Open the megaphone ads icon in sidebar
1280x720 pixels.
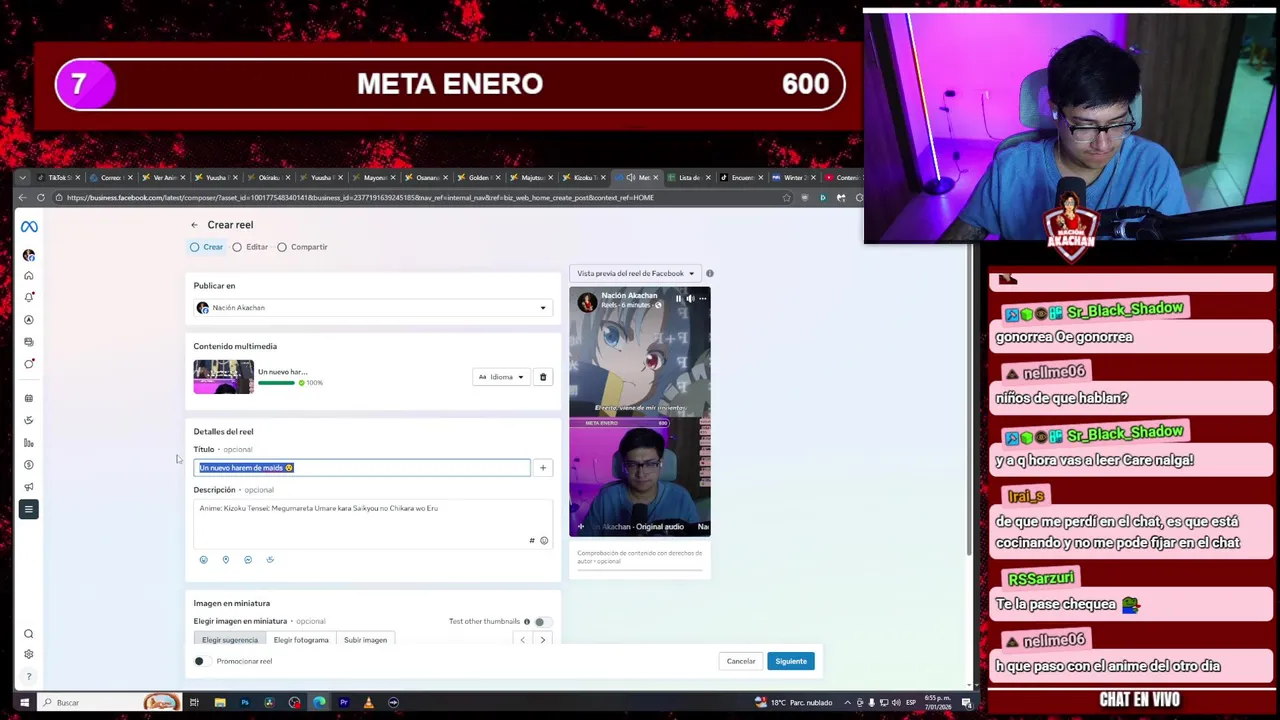coord(29,487)
